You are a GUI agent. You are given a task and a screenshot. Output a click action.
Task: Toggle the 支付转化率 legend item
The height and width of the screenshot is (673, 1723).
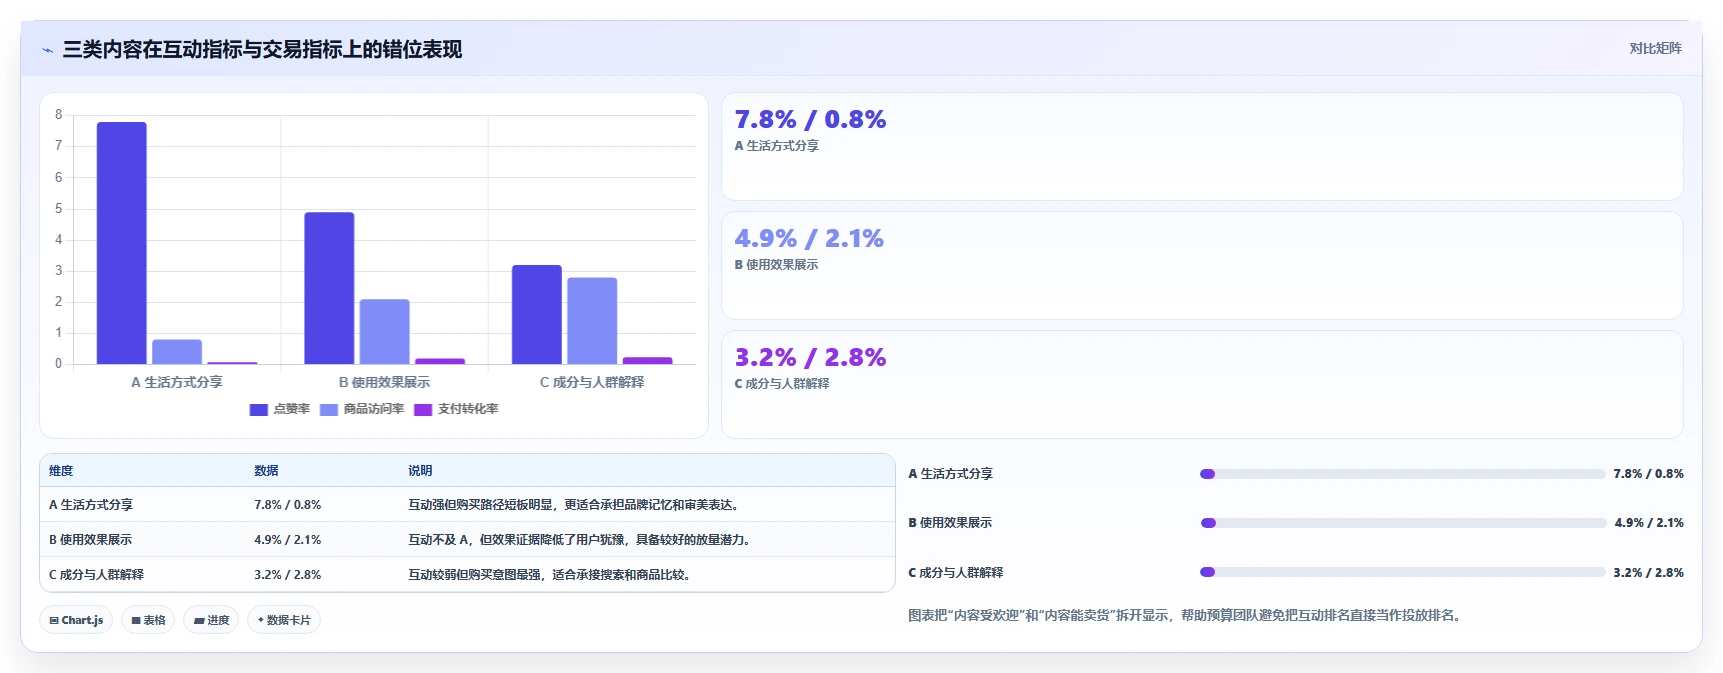(456, 409)
